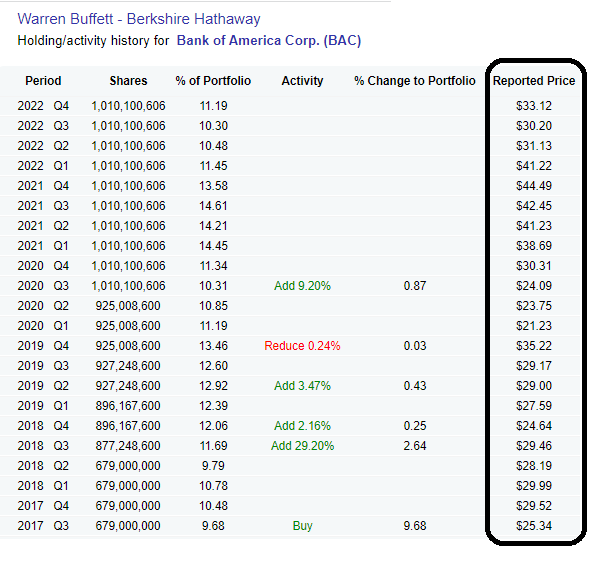This screenshot has height=562, width=616.
Task: Click the 0.25 portfolio change value
Action: [414, 426]
